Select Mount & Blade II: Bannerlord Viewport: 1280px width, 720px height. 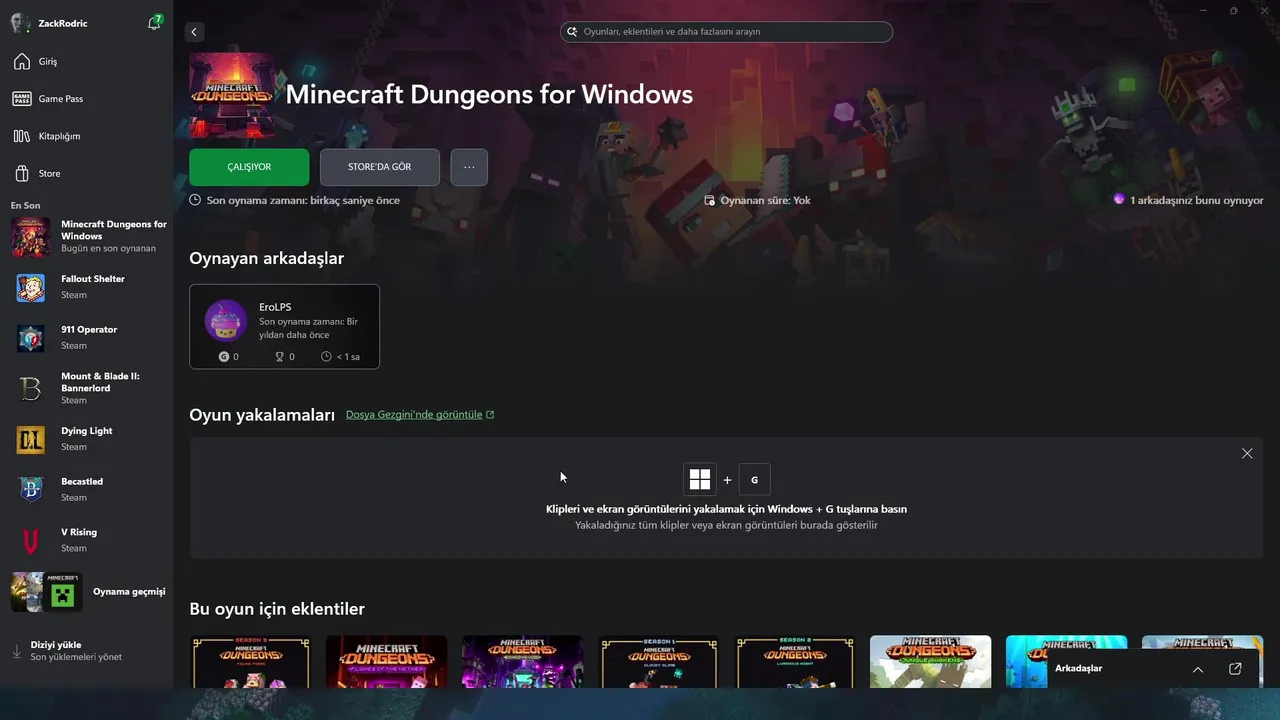(86, 388)
